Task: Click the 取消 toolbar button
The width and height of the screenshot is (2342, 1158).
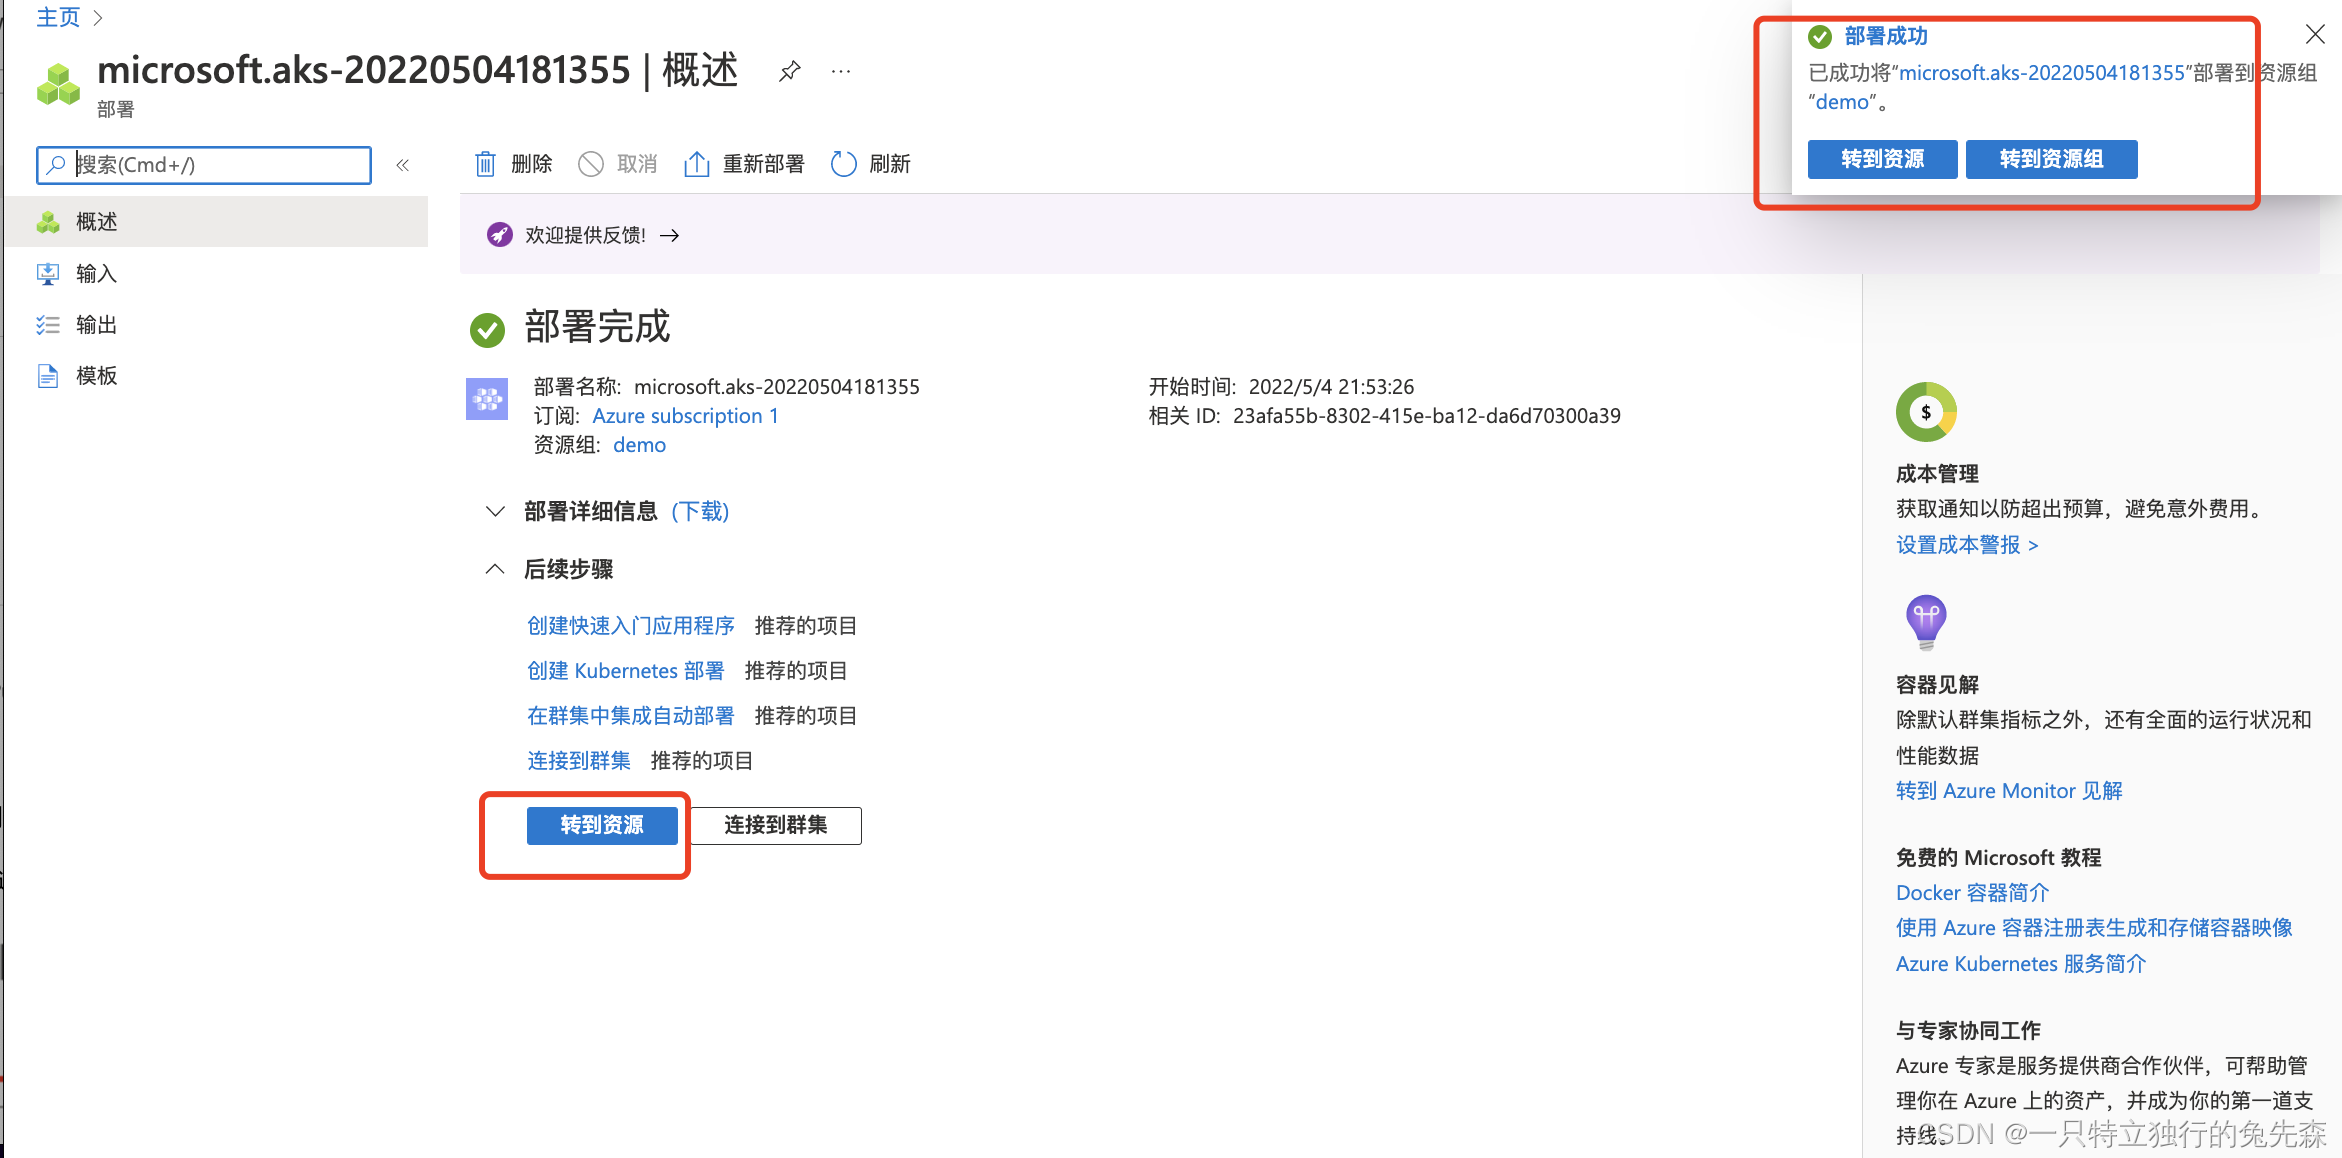Action: 618,164
